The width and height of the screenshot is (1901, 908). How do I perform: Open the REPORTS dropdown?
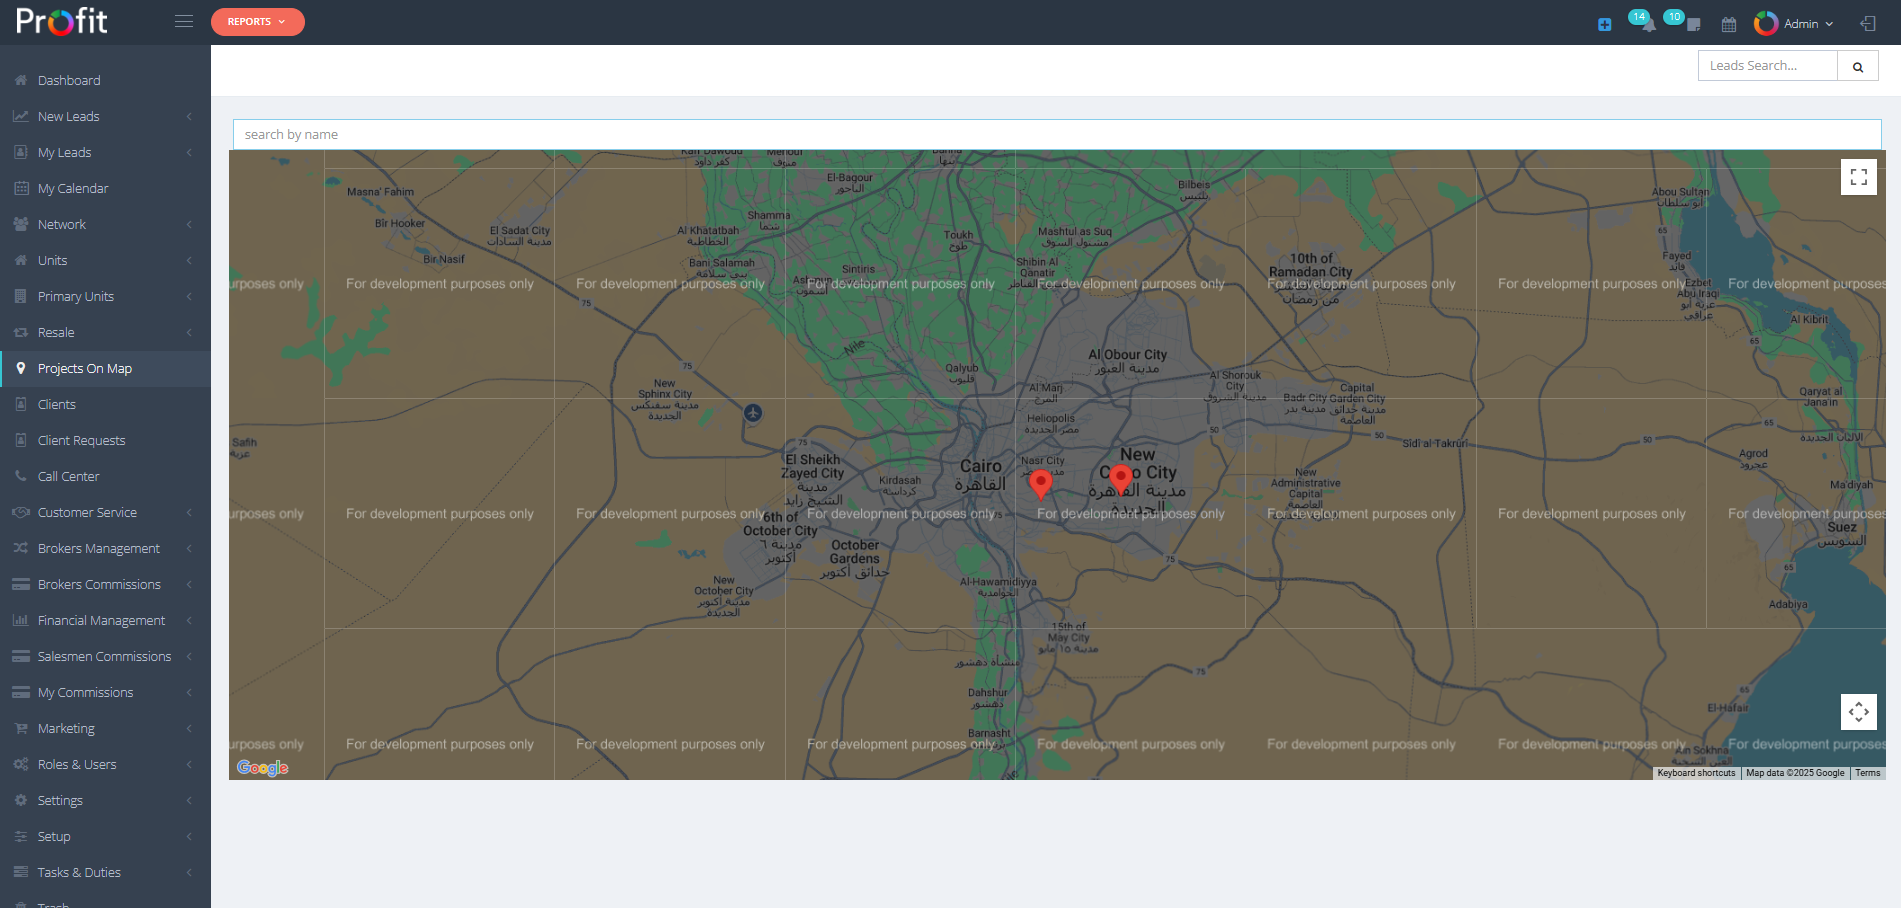click(257, 21)
